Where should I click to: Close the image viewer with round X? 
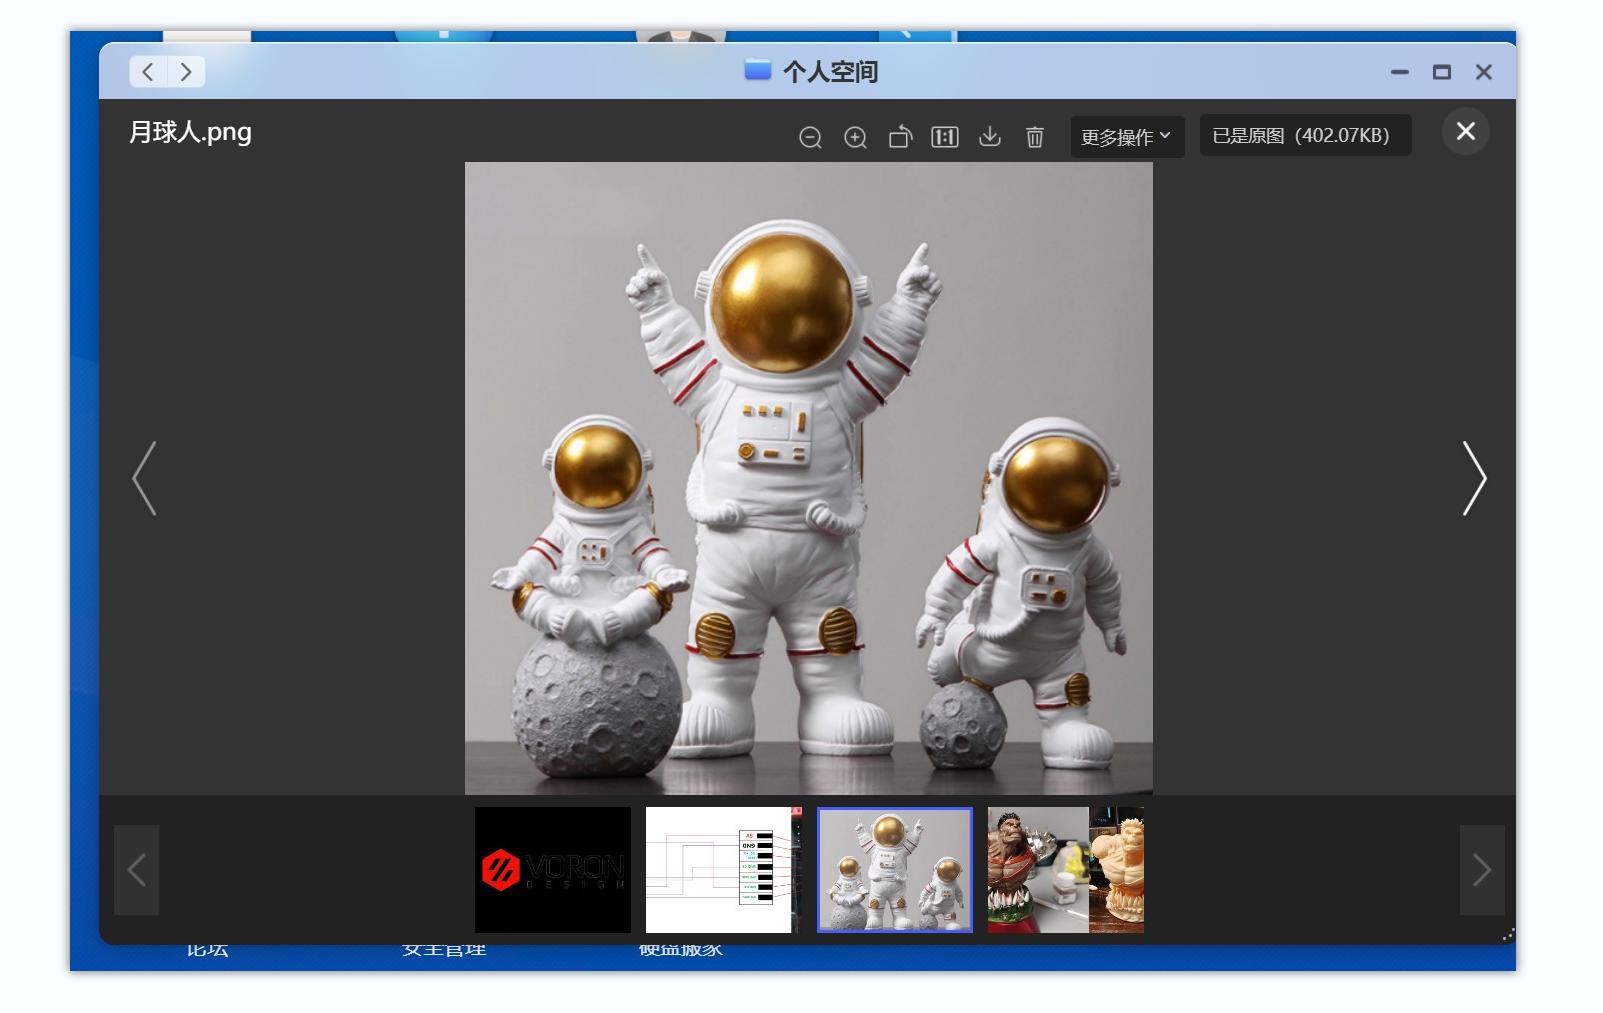1465,132
